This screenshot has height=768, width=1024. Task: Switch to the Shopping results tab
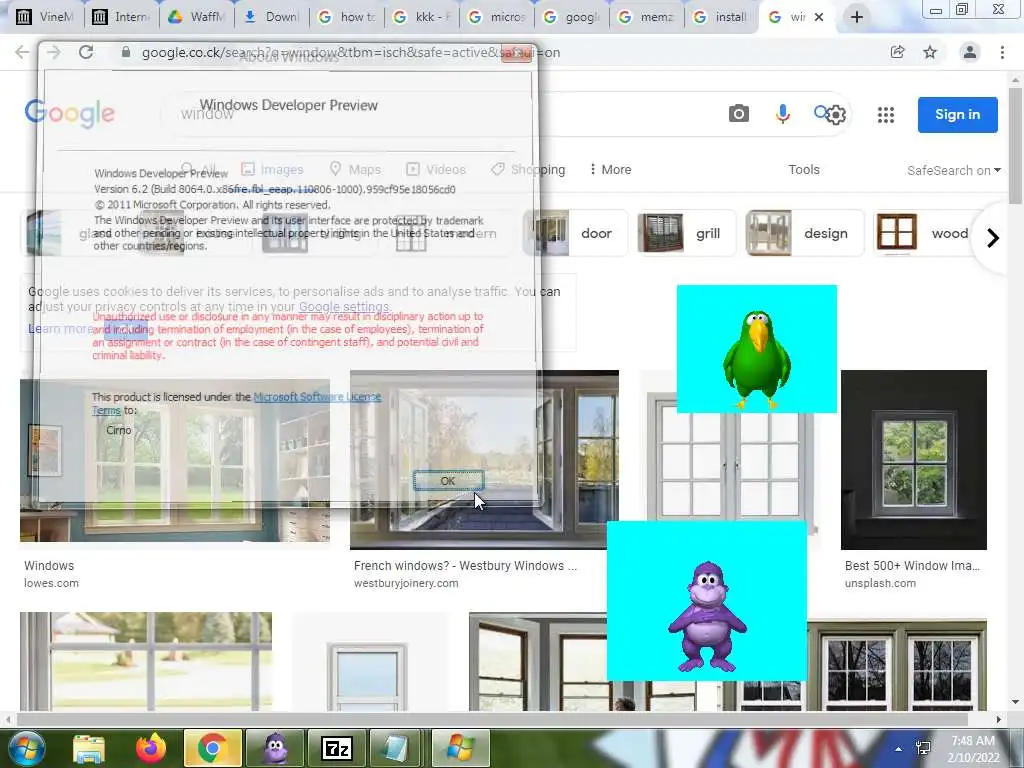click(528, 169)
